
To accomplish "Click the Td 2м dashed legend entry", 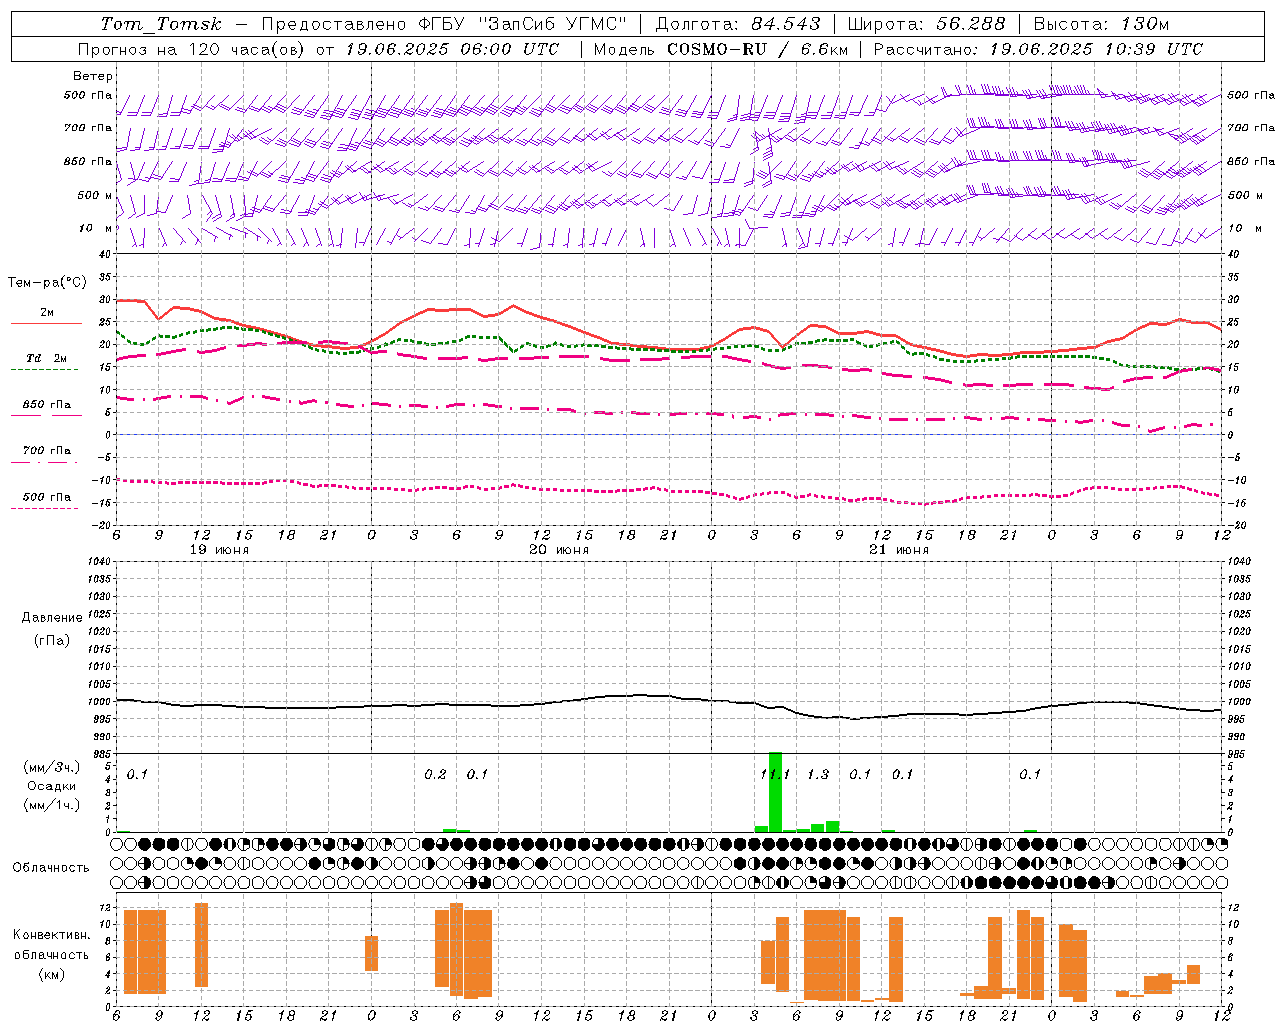I will pyautogui.click(x=47, y=362).
